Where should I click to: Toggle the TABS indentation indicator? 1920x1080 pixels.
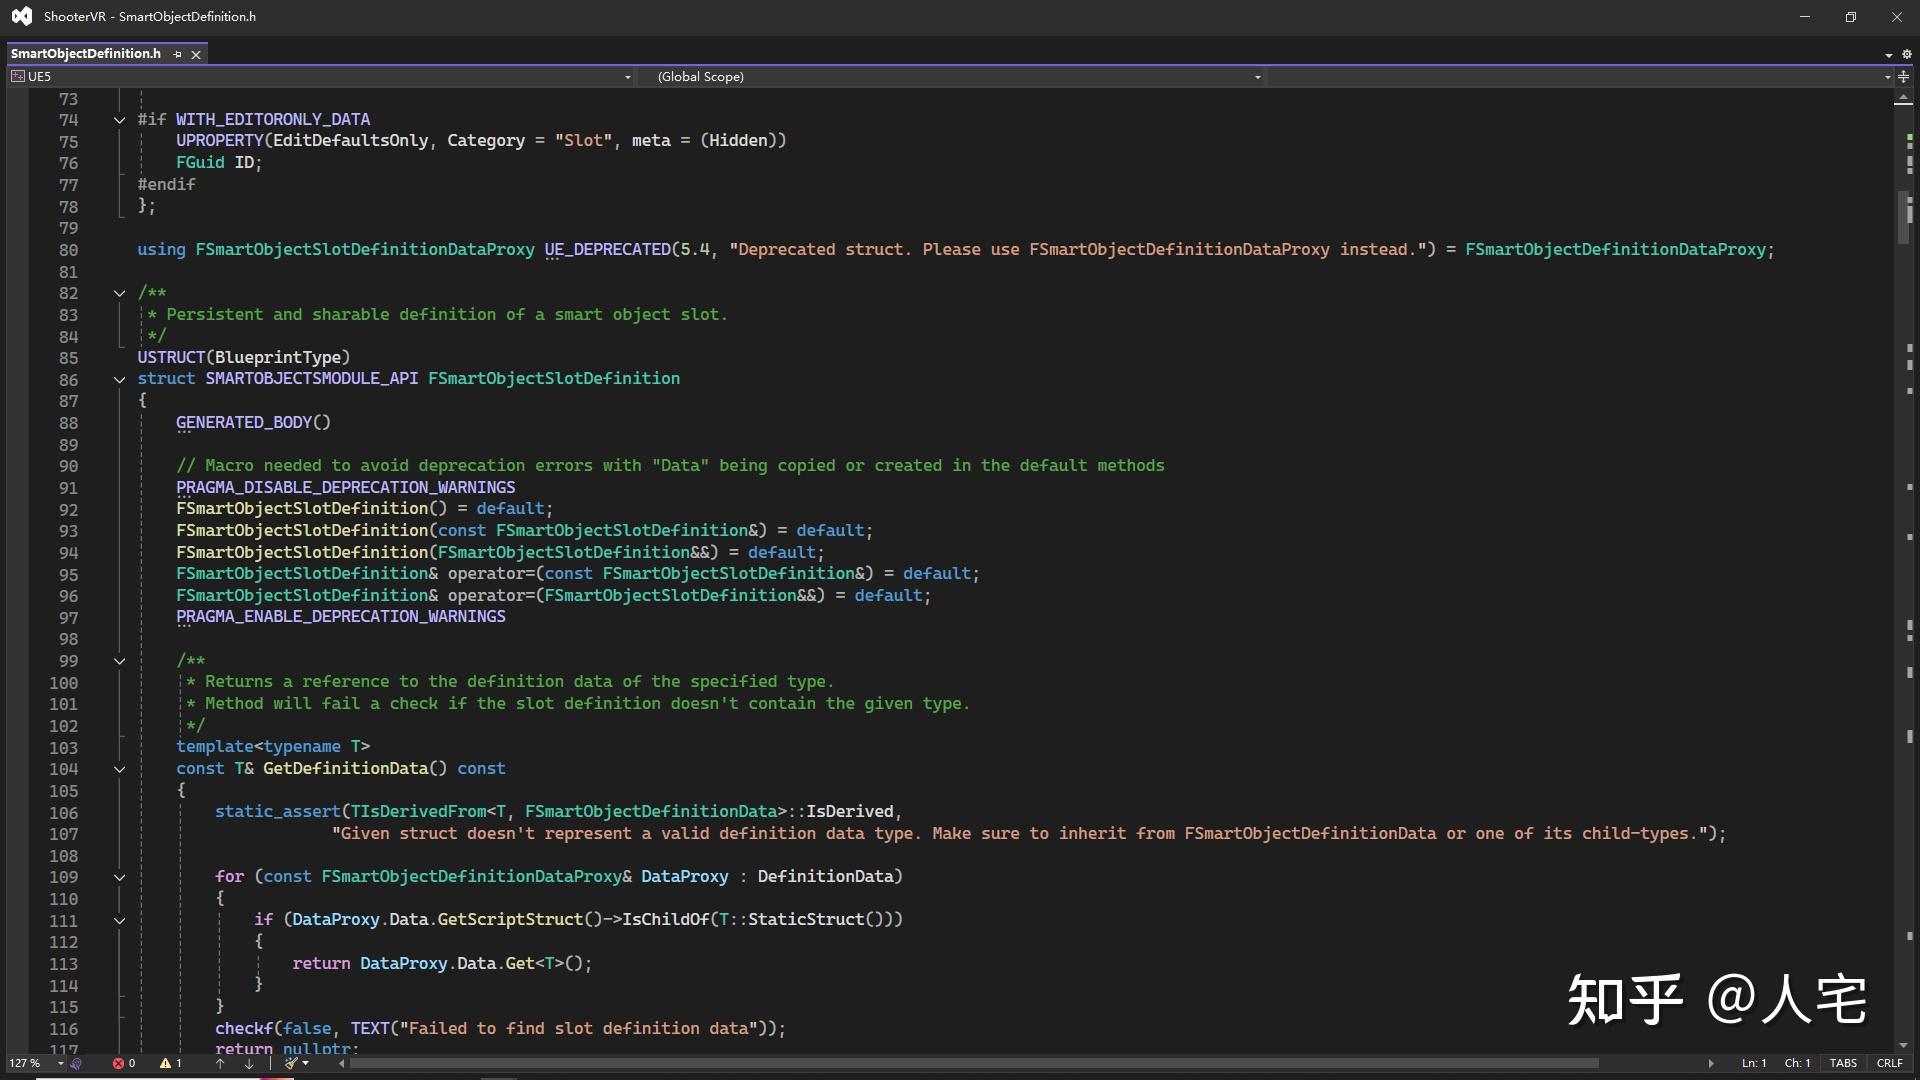(x=1842, y=1063)
